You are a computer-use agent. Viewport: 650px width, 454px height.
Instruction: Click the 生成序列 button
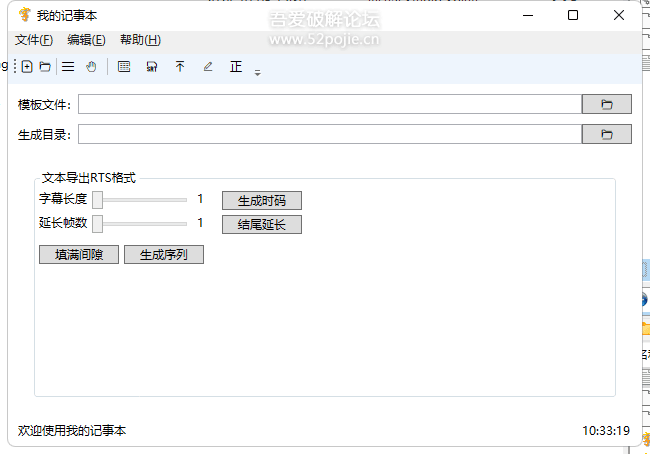[x=164, y=255]
